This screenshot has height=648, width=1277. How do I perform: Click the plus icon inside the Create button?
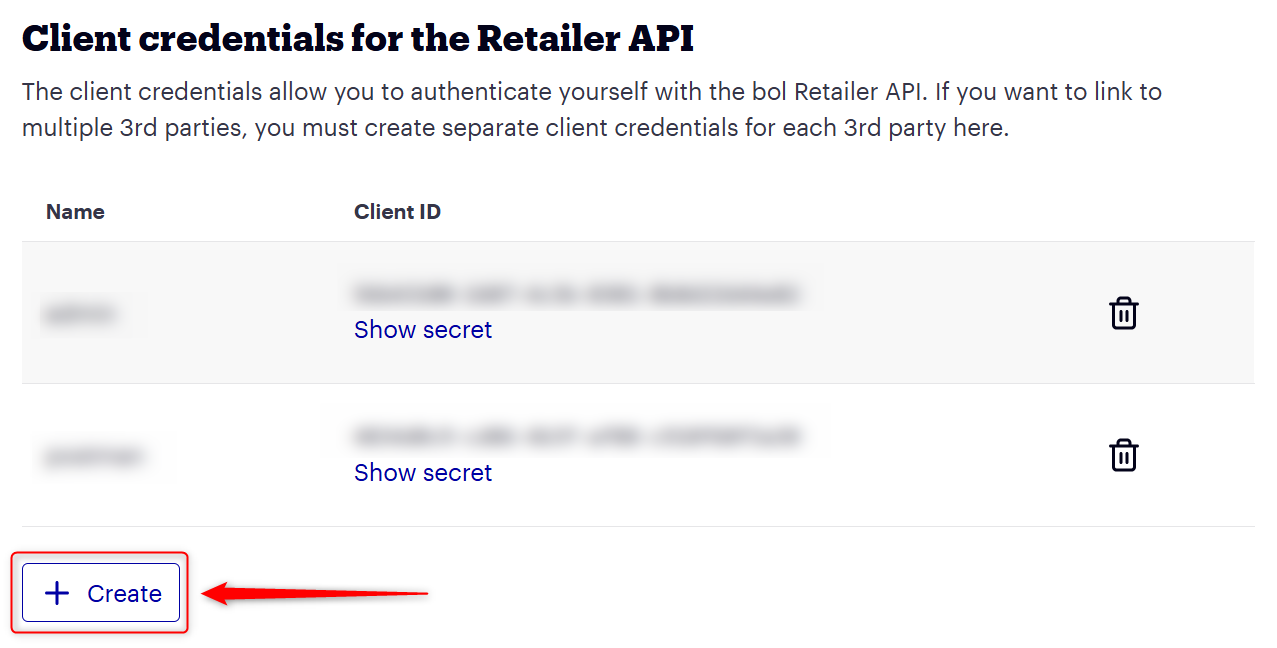[x=58, y=593]
